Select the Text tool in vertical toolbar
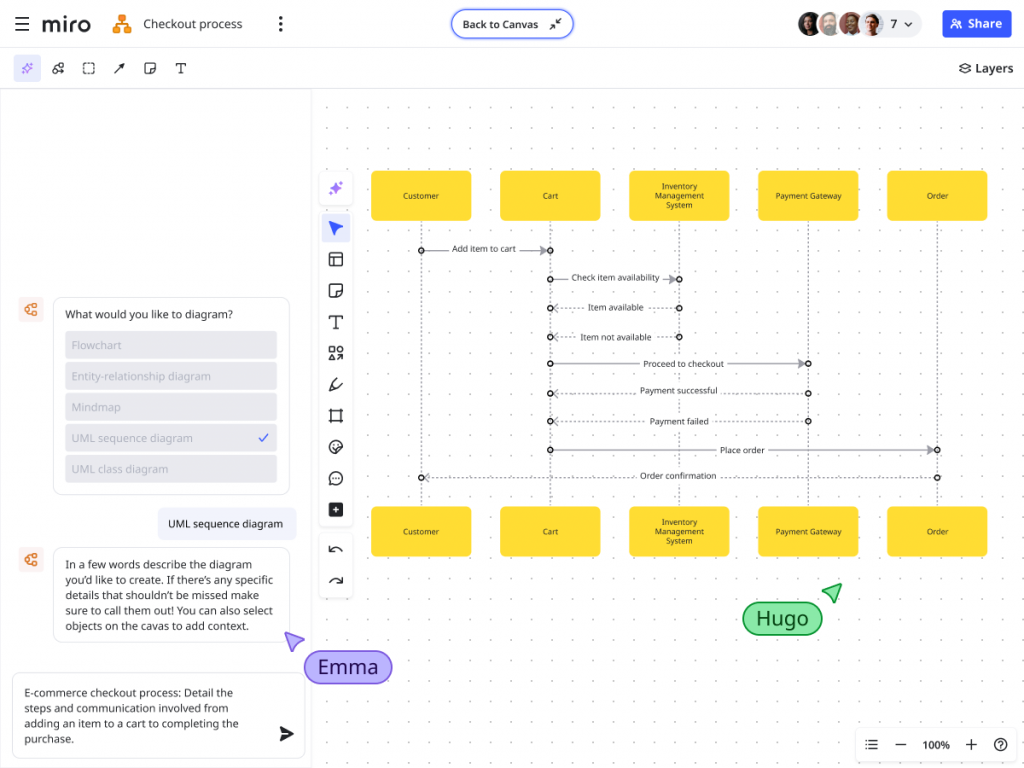This screenshot has width=1024, height=768. tap(336, 322)
